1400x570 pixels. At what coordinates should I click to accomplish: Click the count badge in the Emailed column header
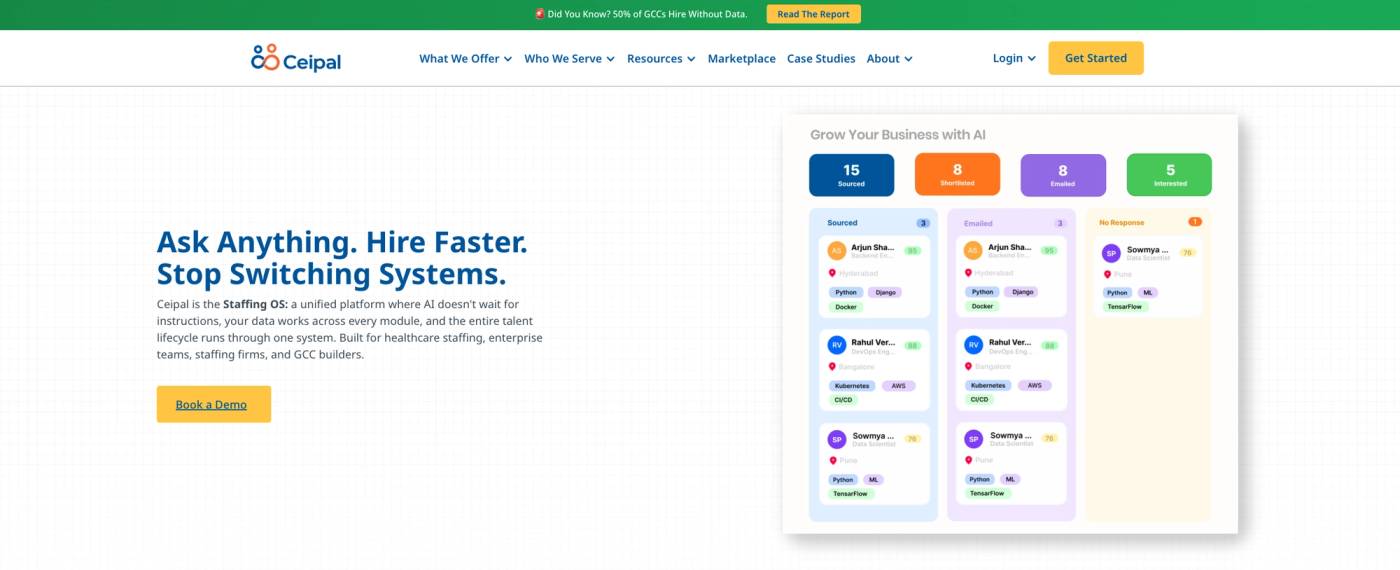1060,223
